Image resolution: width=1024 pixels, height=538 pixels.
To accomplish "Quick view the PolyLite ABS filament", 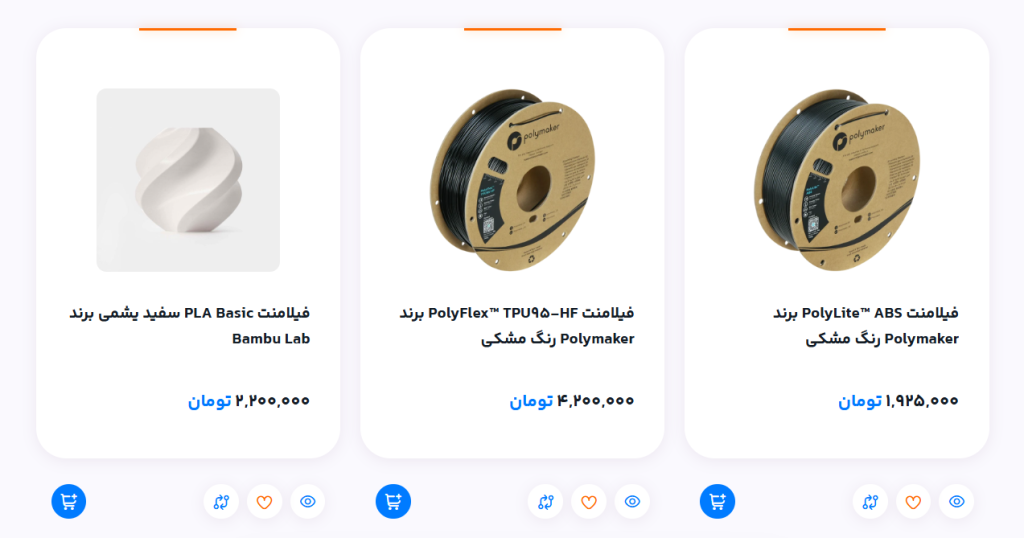I will point(956,501).
